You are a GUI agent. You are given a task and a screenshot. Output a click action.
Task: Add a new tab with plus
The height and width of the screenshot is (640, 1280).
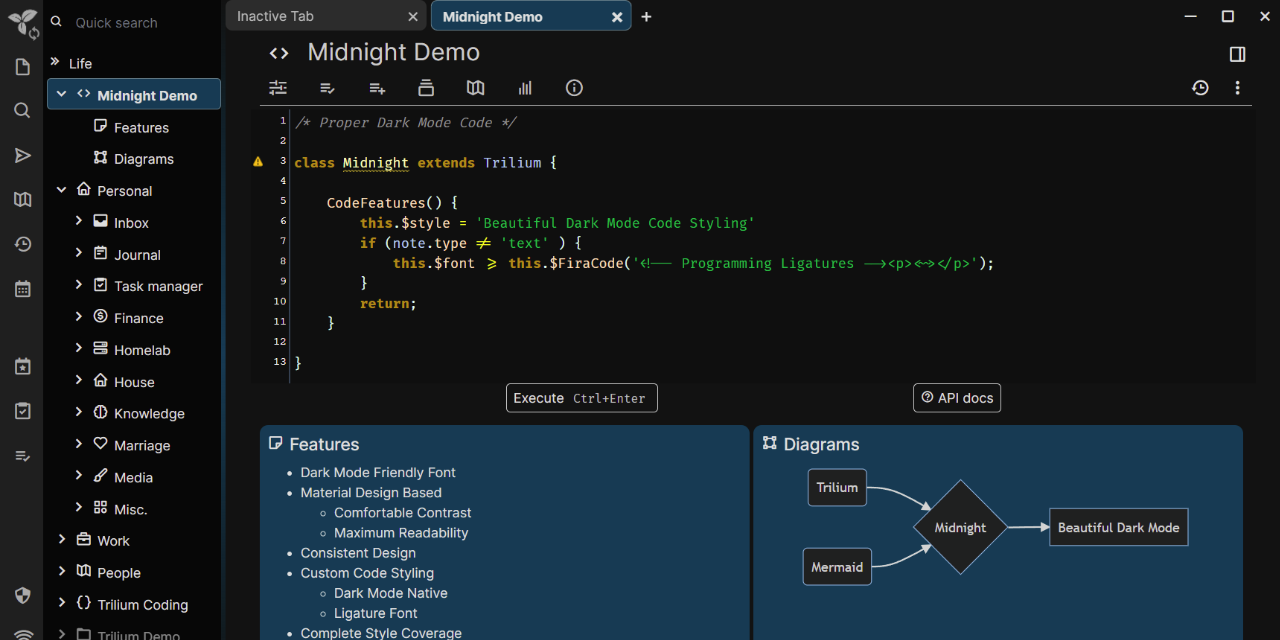pyautogui.click(x=646, y=17)
